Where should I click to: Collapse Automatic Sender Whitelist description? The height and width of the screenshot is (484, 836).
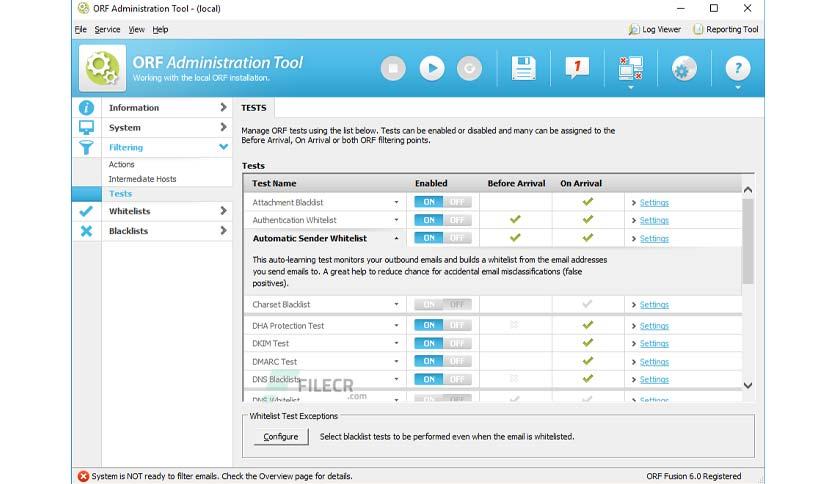(x=396, y=238)
